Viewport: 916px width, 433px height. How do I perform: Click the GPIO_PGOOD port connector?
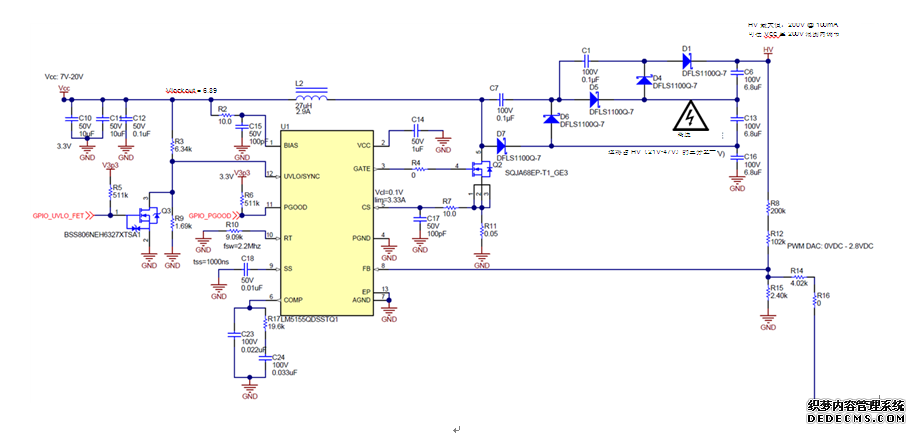pos(236,216)
